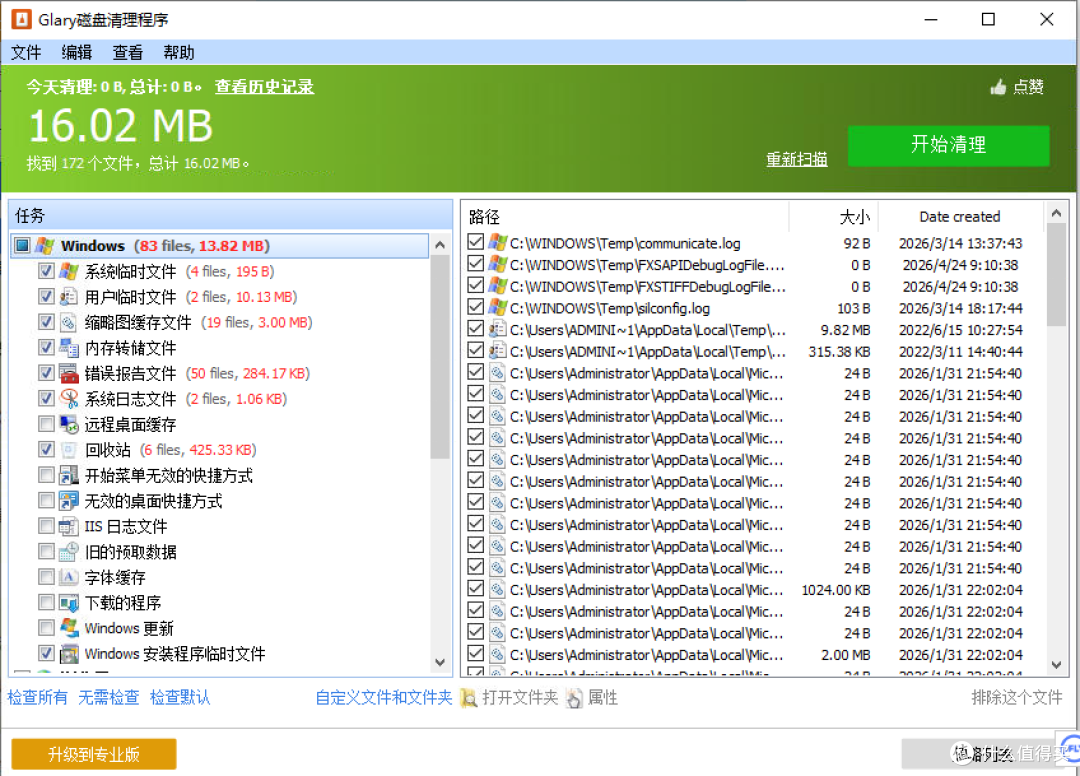Click the 用户临时文件 icon
Image resolution: width=1080 pixels, height=776 pixels.
(x=69, y=297)
